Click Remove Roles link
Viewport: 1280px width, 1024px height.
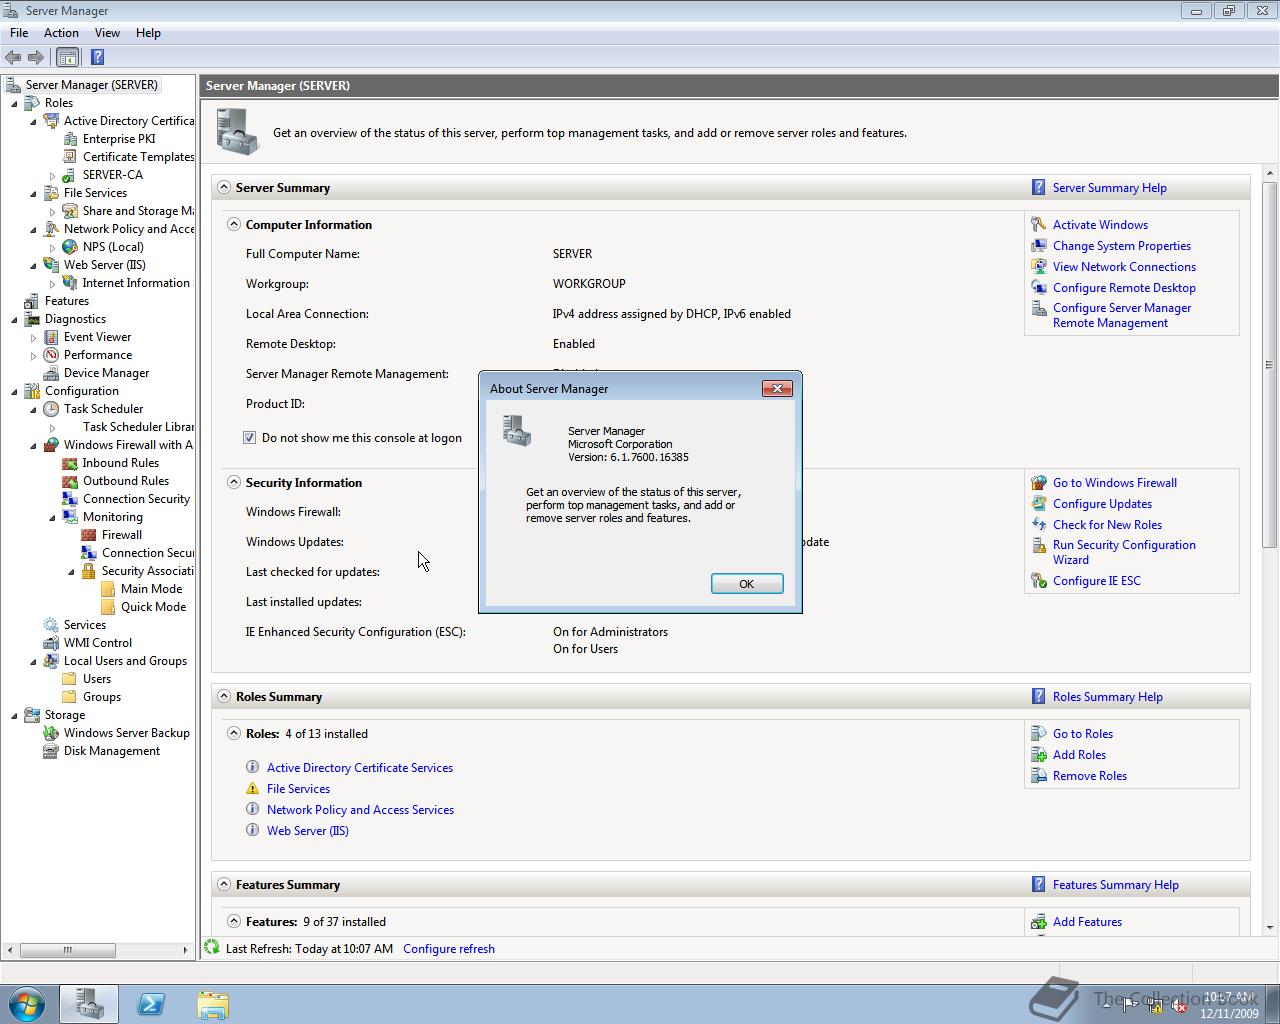pos(1090,776)
